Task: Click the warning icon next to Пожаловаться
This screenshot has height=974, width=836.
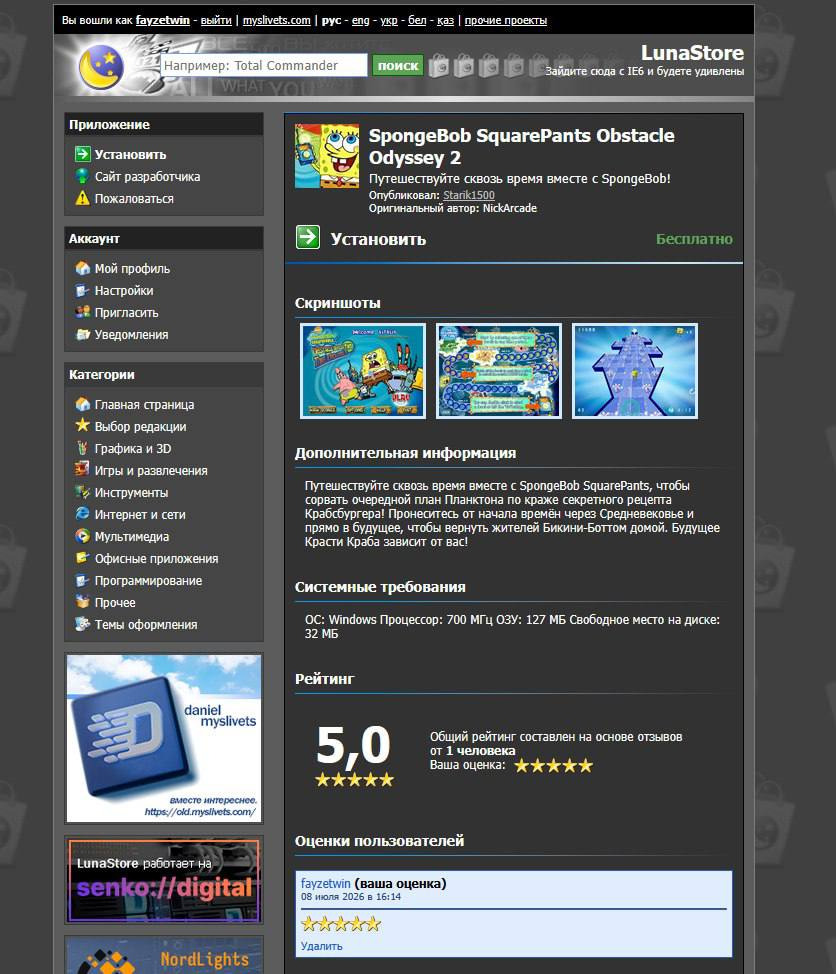Action: [83, 198]
